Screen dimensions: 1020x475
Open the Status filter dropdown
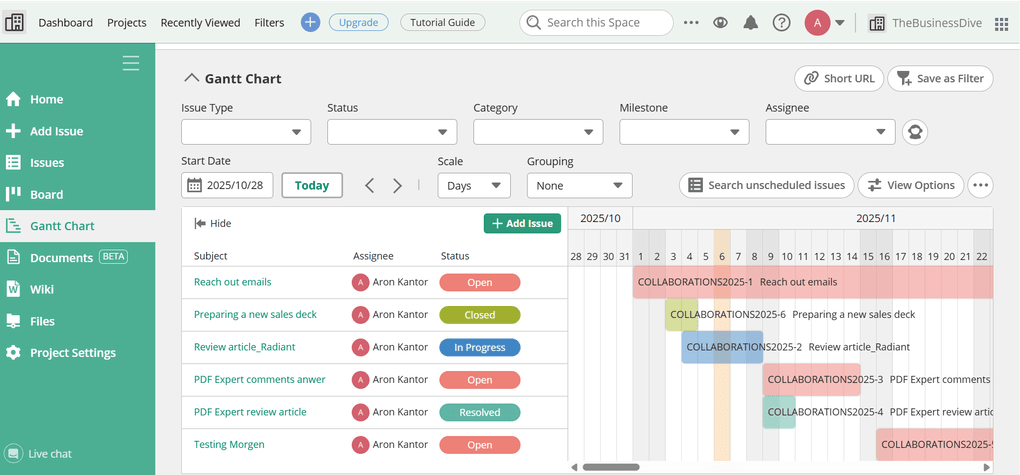392,132
